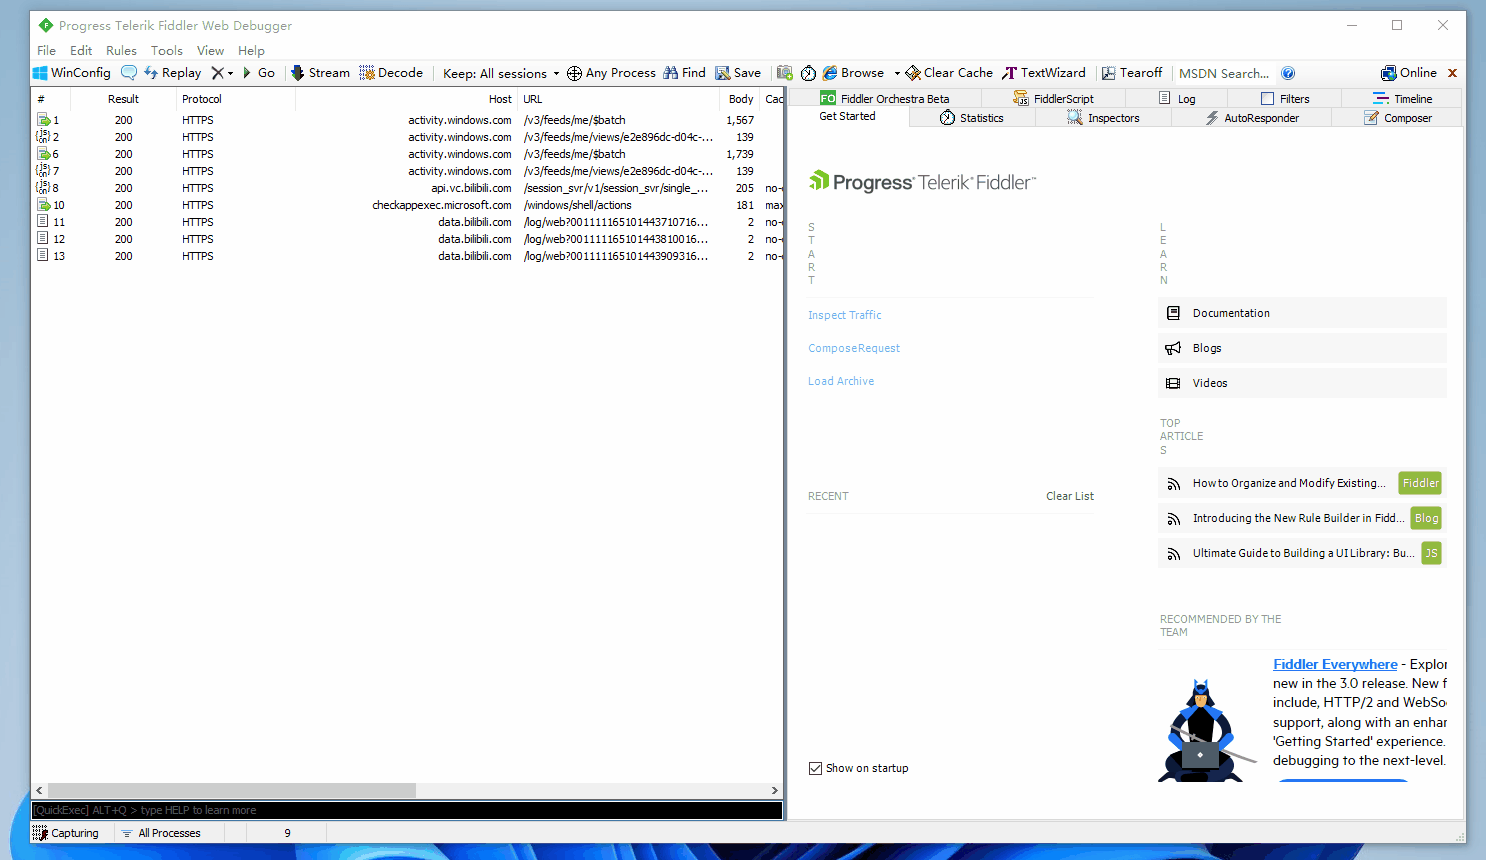1486x860 pixels.
Task: Click the Inspect Traffic link
Action: tap(845, 315)
